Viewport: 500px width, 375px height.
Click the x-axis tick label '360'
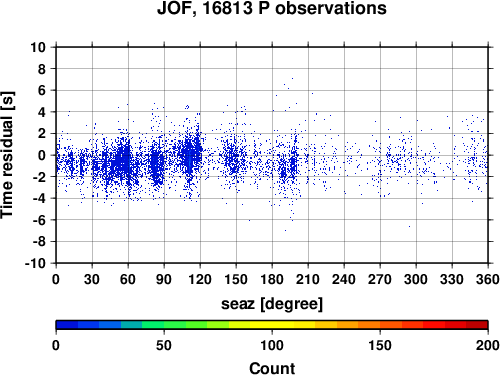pyautogui.click(x=488, y=279)
